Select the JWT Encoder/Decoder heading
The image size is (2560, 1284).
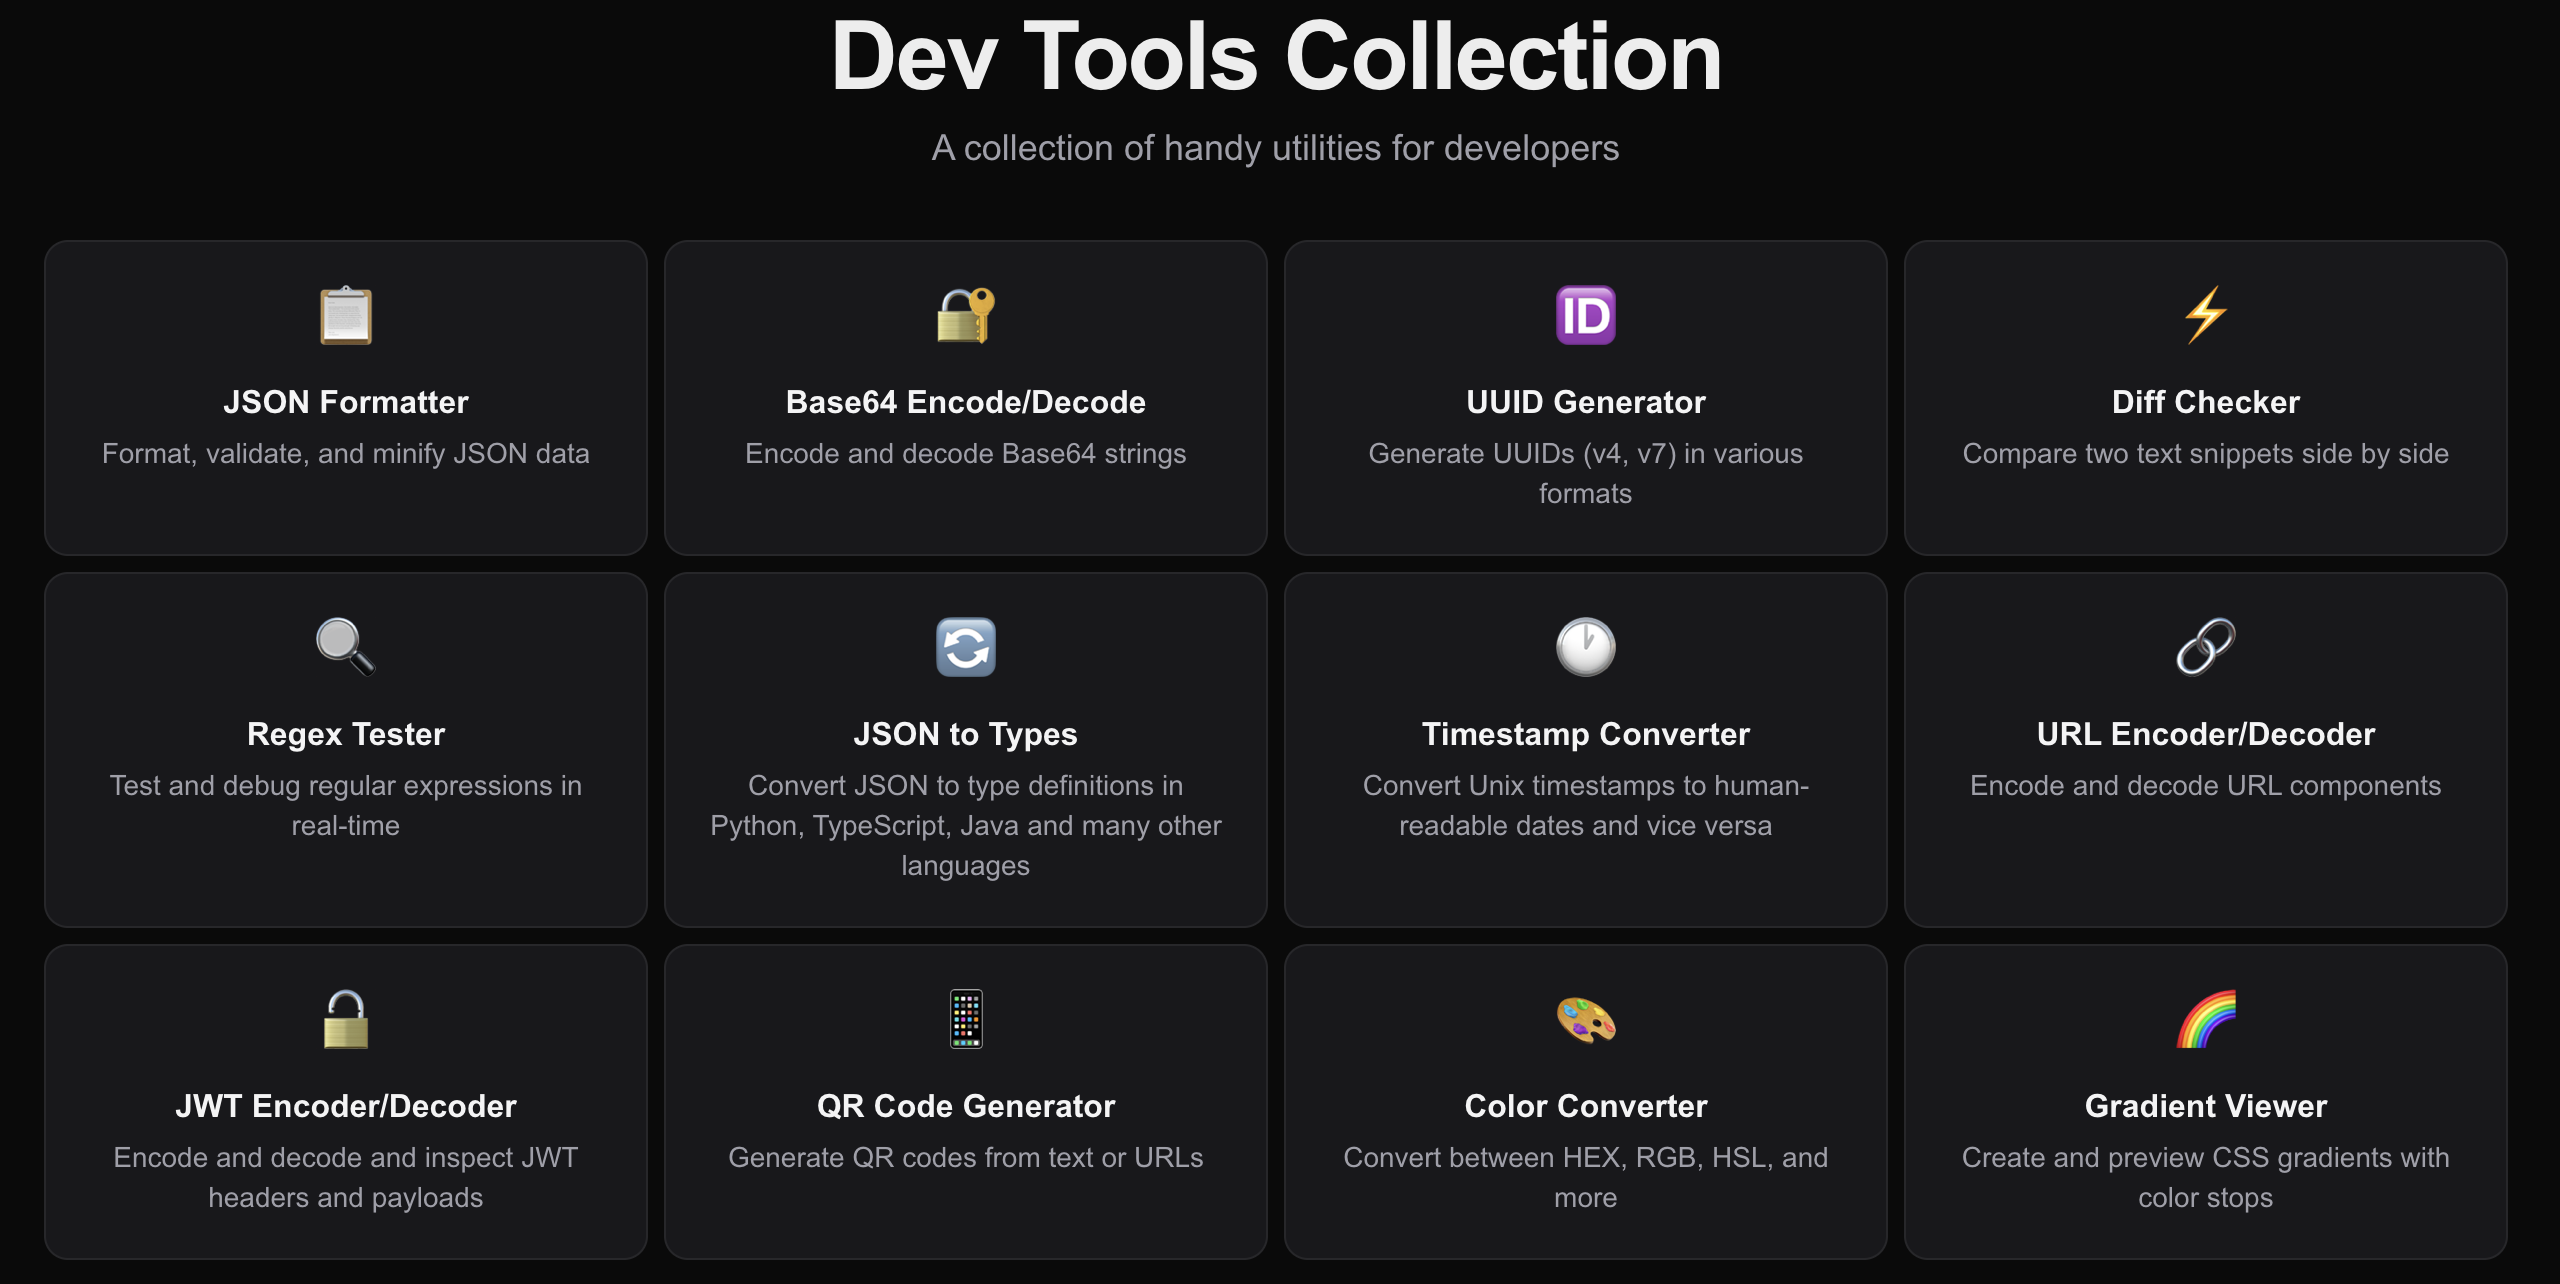(346, 1106)
